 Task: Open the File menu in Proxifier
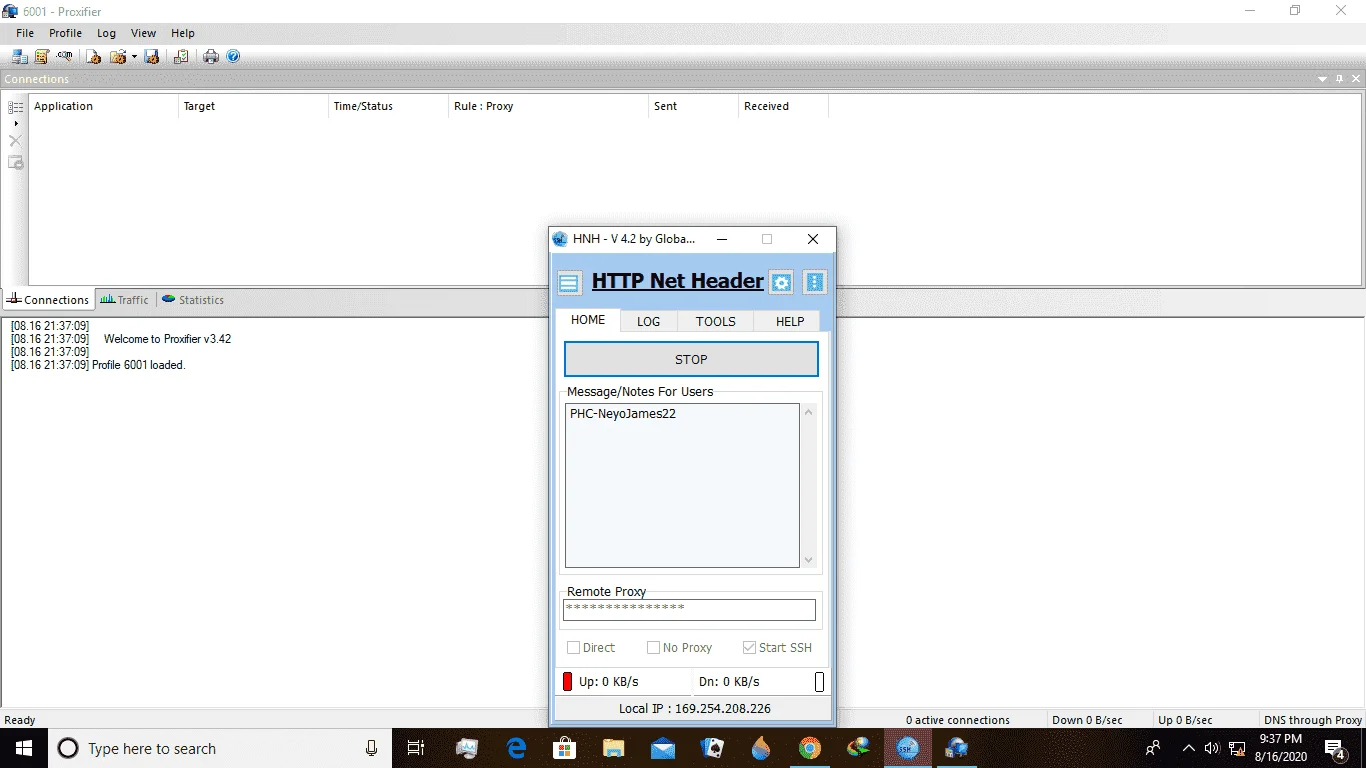(25, 33)
